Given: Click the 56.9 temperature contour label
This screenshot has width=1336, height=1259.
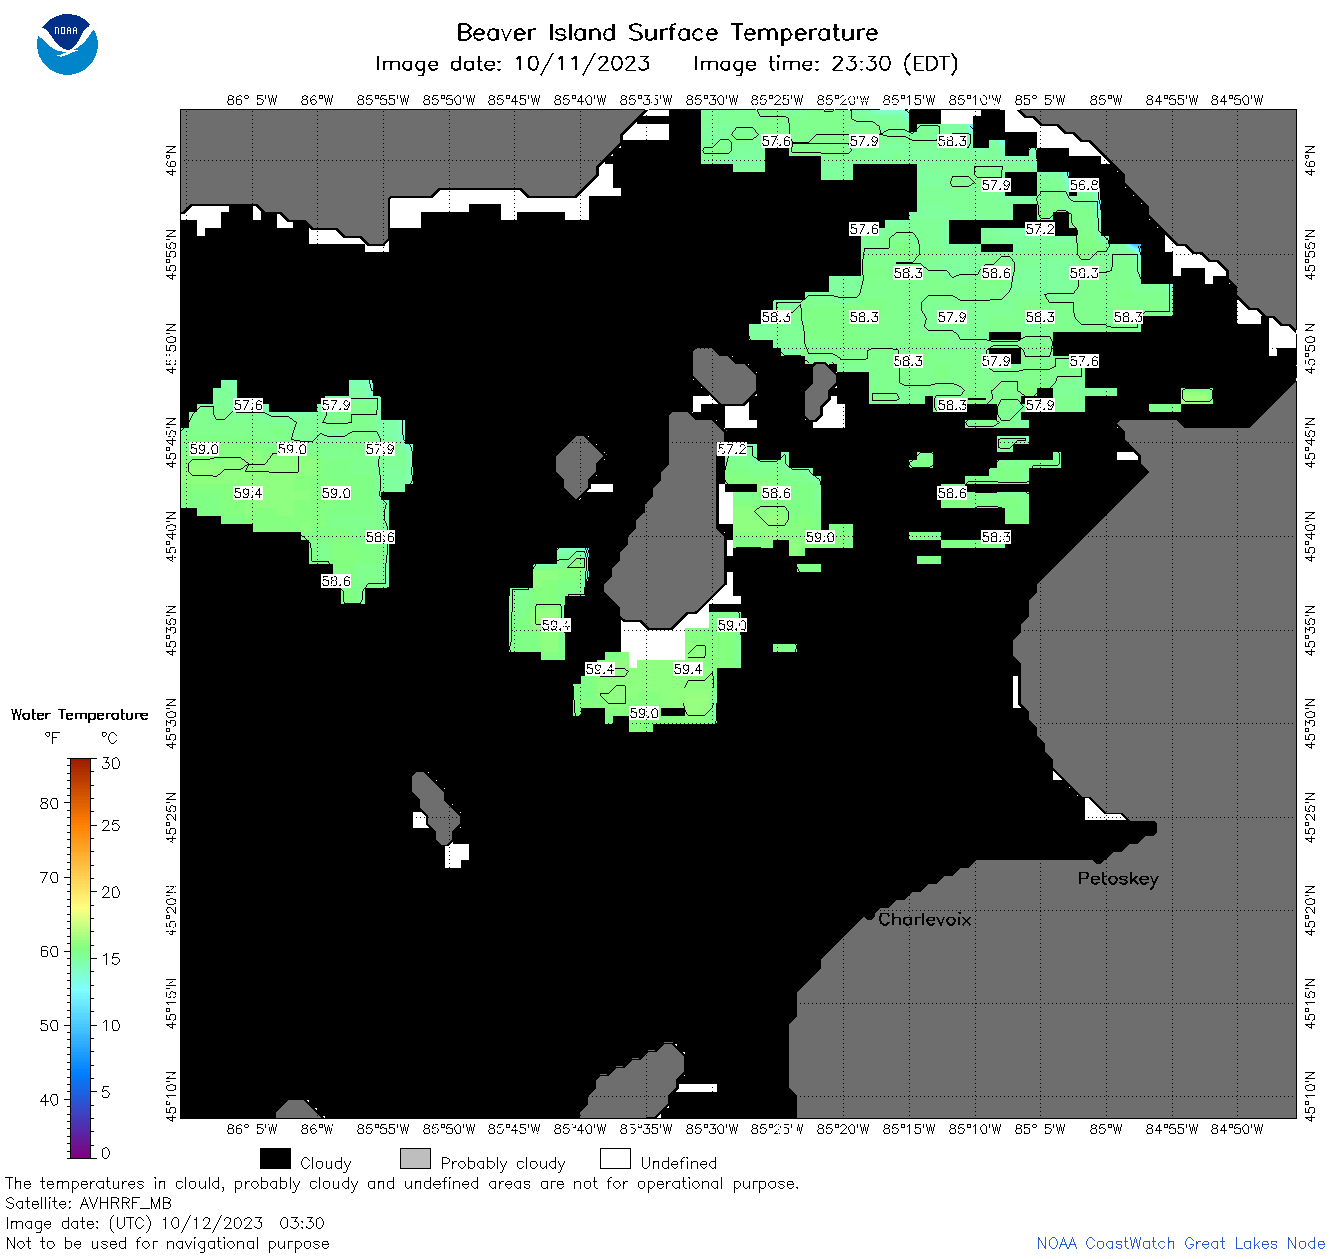Looking at the screenshot, I should tap(1084, 185).
